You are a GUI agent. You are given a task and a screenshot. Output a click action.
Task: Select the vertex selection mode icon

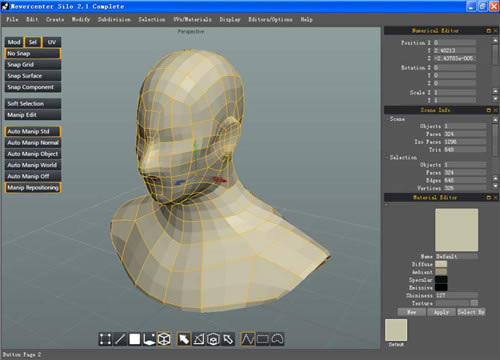click(x=105, y=339)
